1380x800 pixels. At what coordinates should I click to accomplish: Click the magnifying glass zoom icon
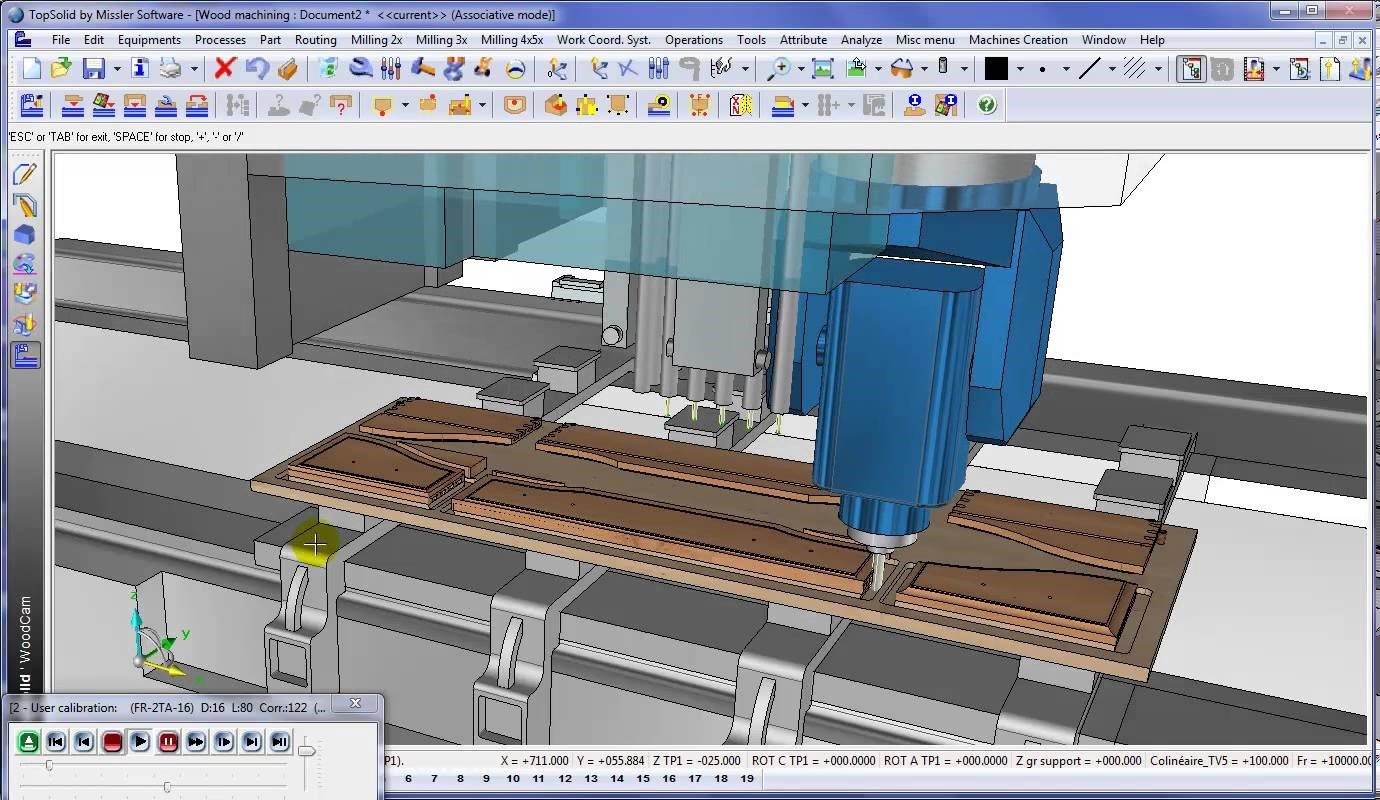(x=778, y=69)
